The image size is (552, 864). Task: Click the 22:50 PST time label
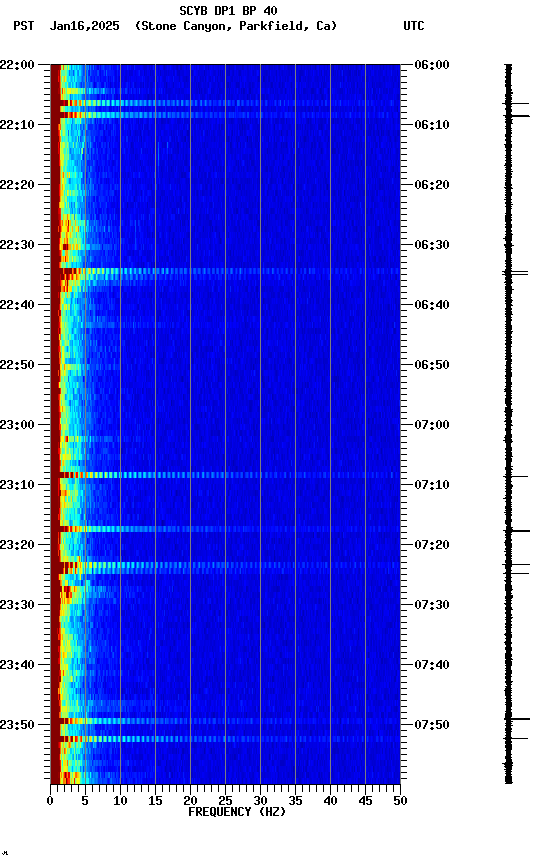point(17,365)
